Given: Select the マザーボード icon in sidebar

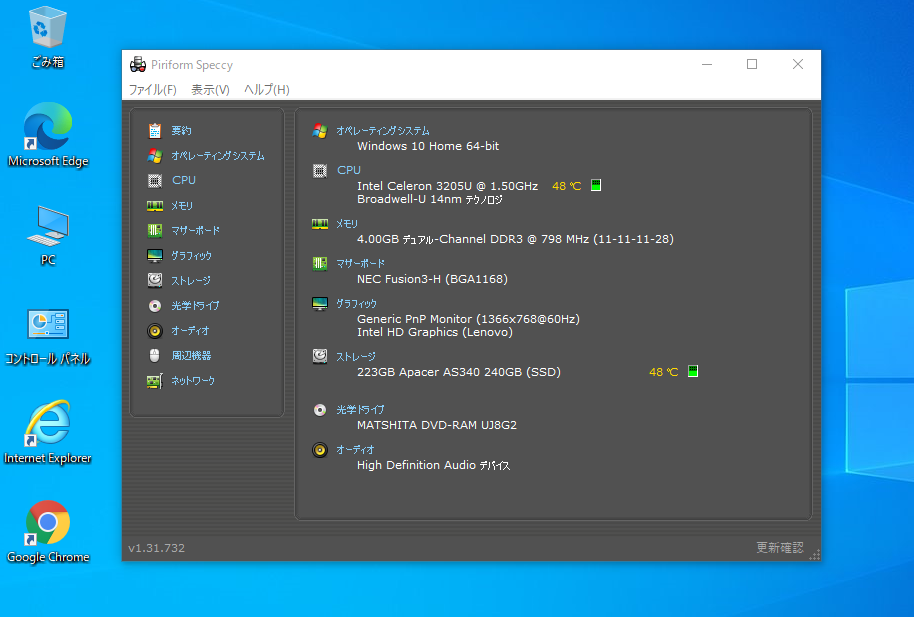Looking at the screenshot, I should pos(154,230).
